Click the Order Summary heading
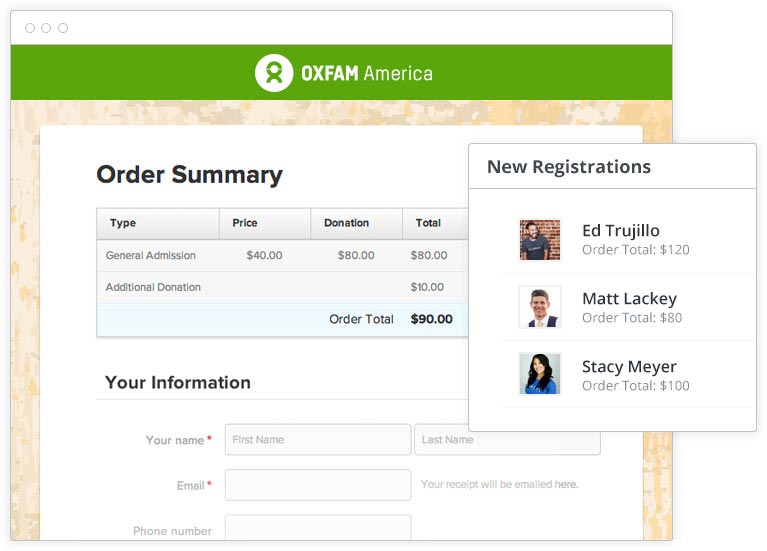The image size is (767, 551). [x=189, y=175]
